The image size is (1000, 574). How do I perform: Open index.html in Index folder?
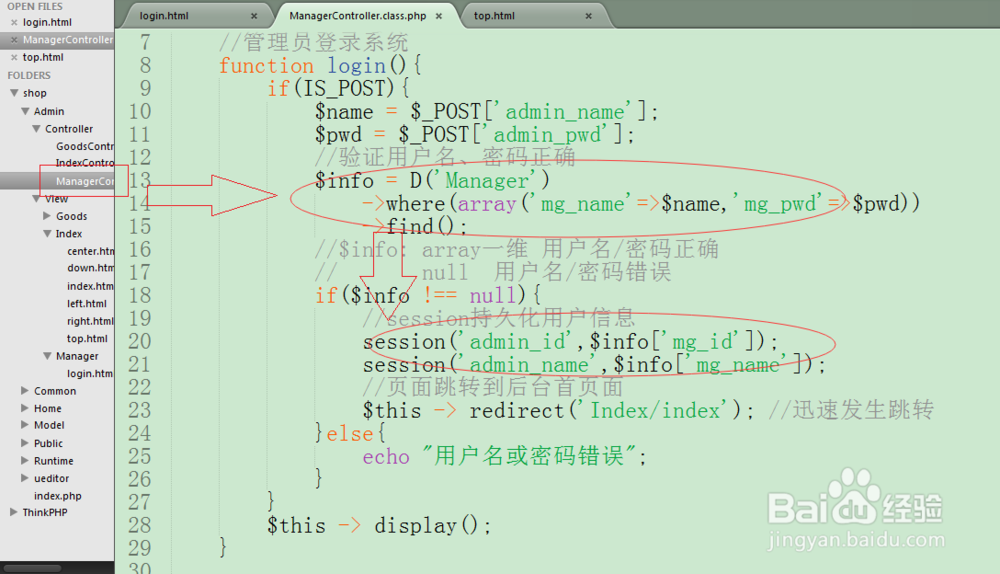(91, 286)
